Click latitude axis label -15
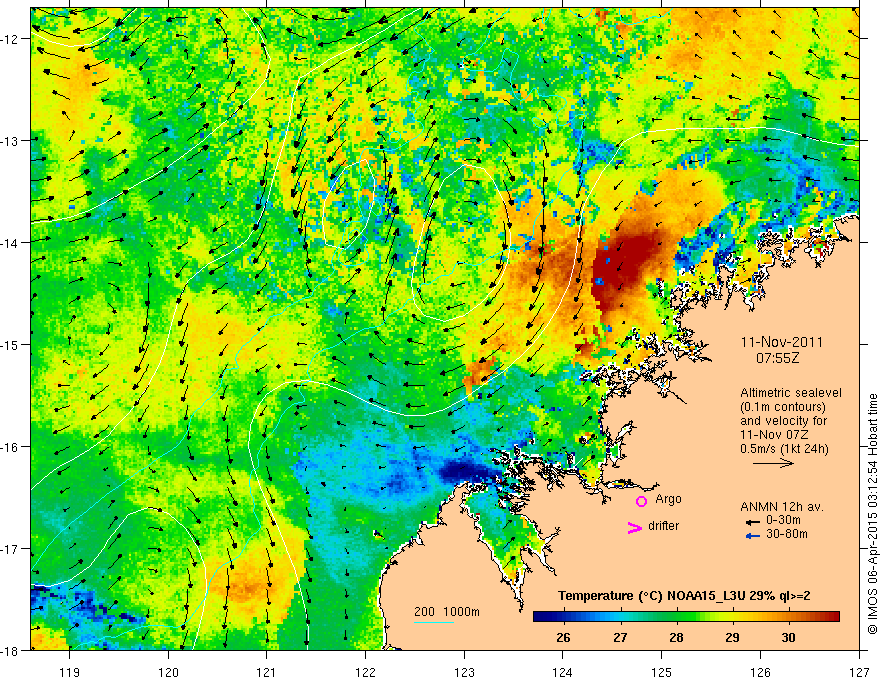 (11, 344)
